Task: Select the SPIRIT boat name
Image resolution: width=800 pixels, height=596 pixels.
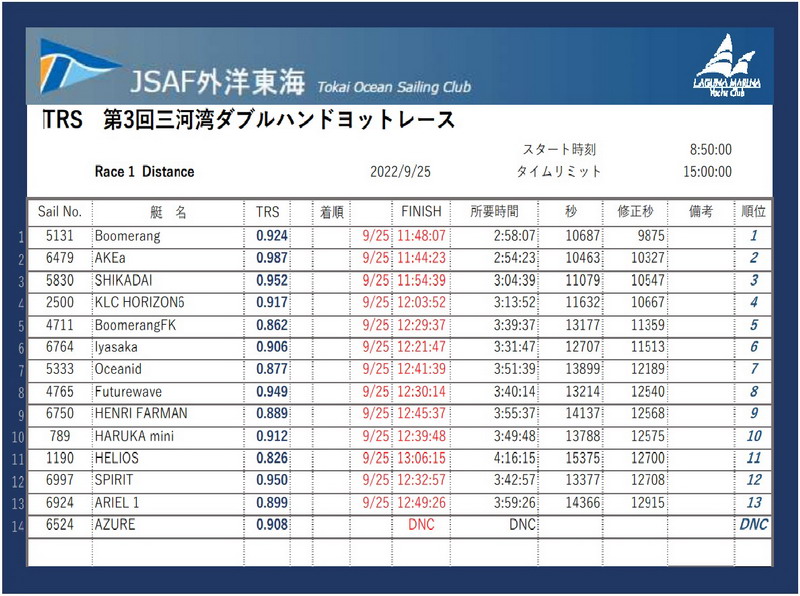Action: pyautogui.click(x=114, y=480)
